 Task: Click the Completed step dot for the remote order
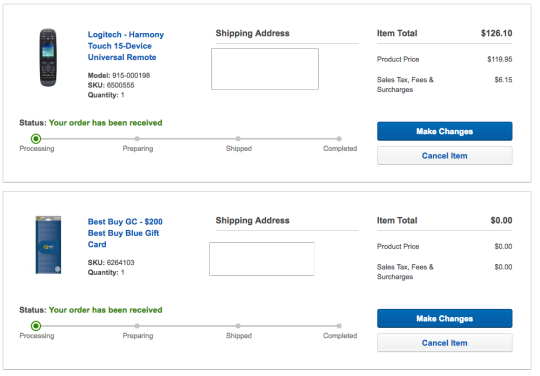pyautogui.click(x=339, y=139)
